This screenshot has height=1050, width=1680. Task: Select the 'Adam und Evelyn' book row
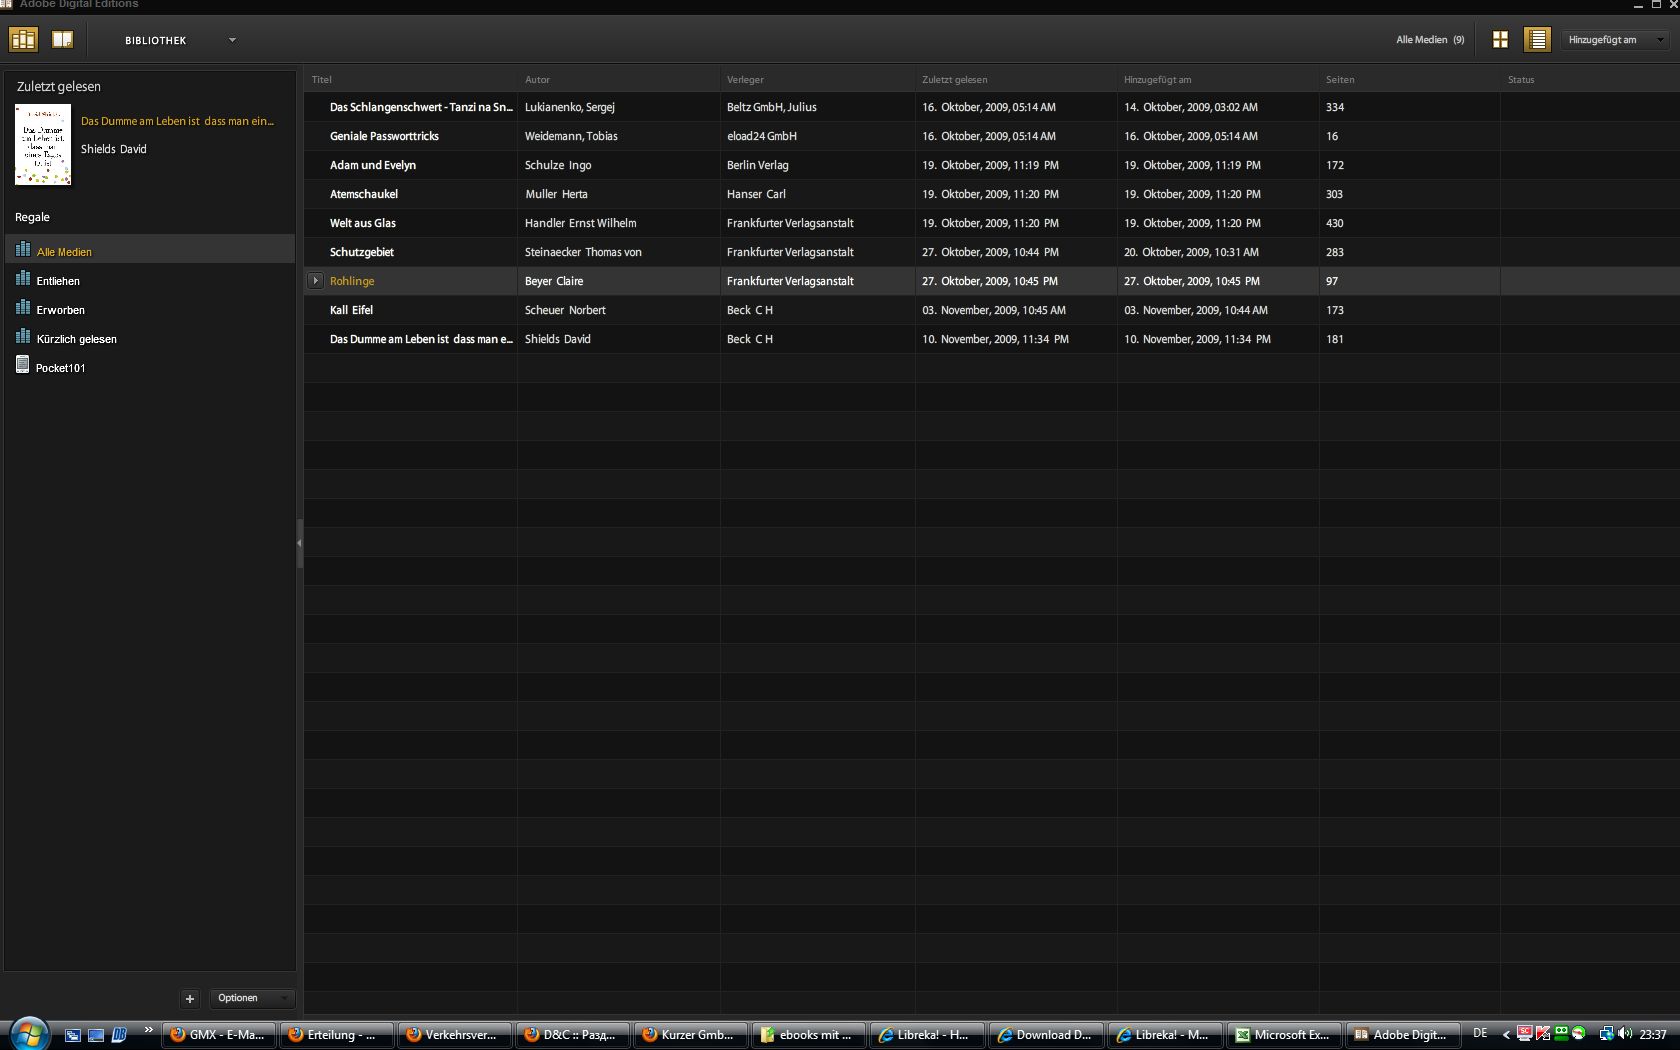click(x=992, y=165)
